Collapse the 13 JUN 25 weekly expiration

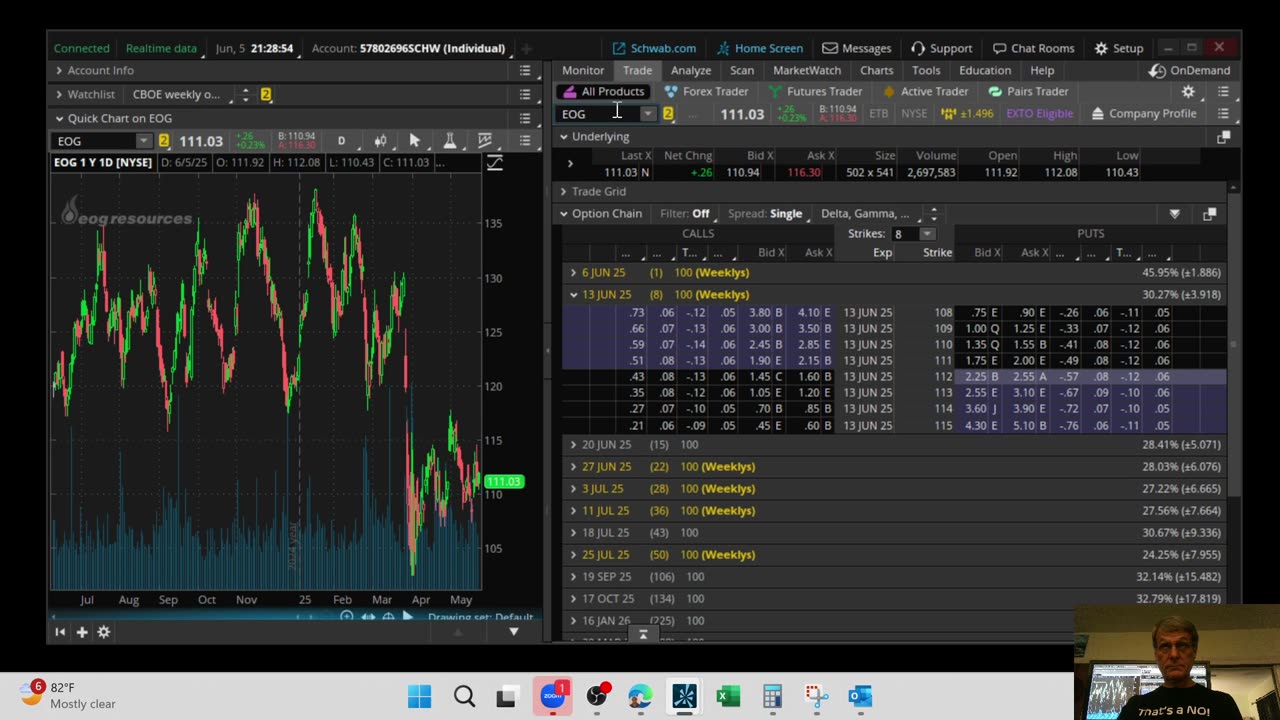pyautogui.click(x=573, y=295)
